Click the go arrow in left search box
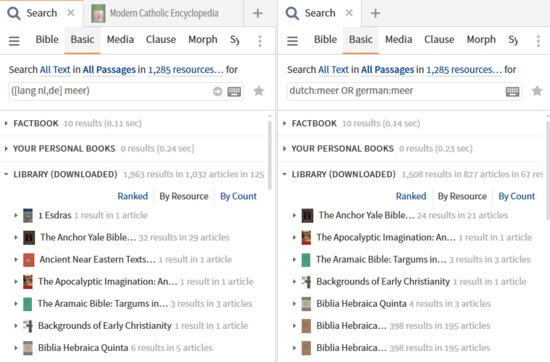550x362 pixels. click(217, 92)
